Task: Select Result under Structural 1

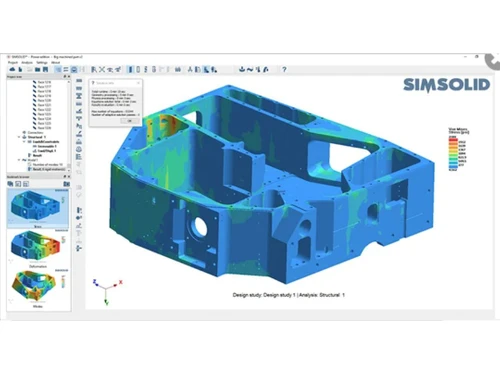Action: [x=37, y=155]
